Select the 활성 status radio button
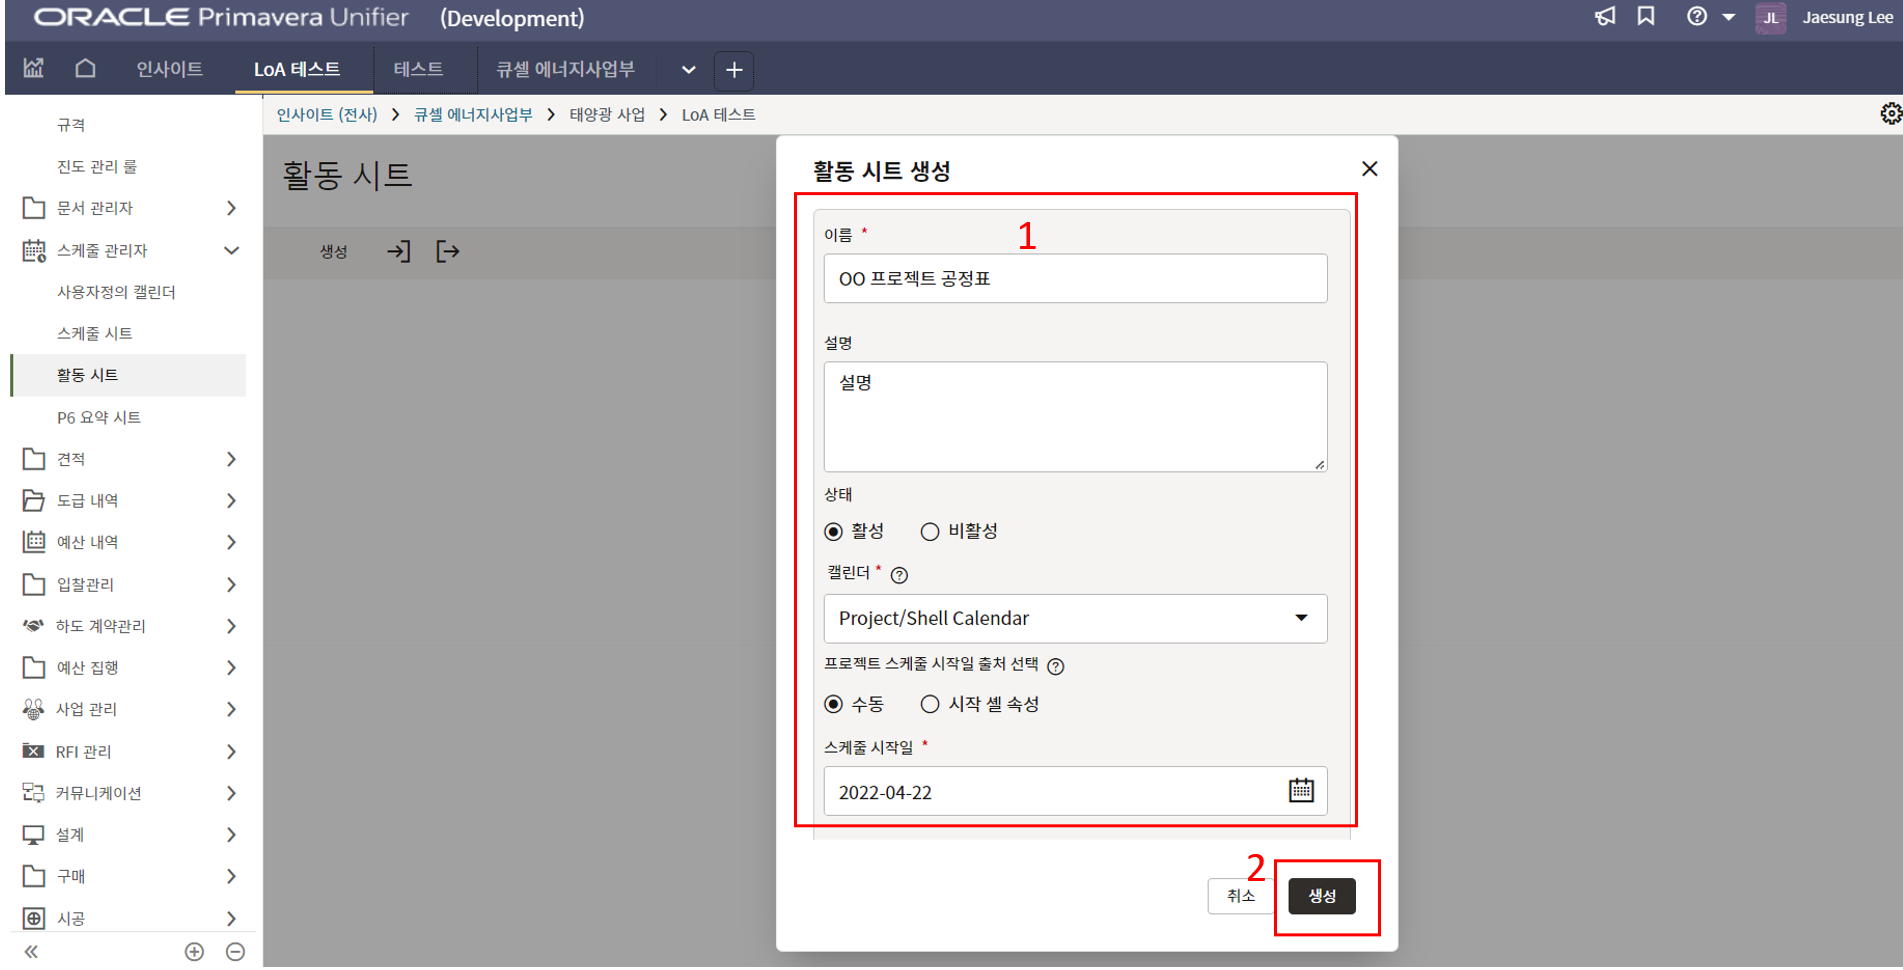 click(x=833, y=532)
